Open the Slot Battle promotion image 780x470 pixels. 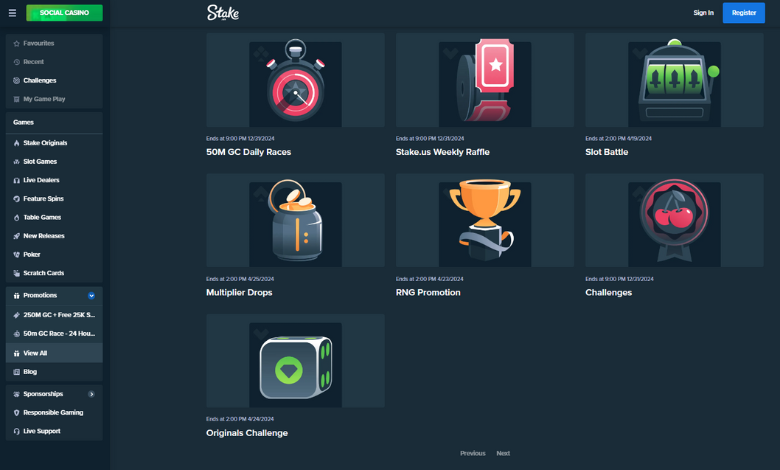[x=674, y=80]
